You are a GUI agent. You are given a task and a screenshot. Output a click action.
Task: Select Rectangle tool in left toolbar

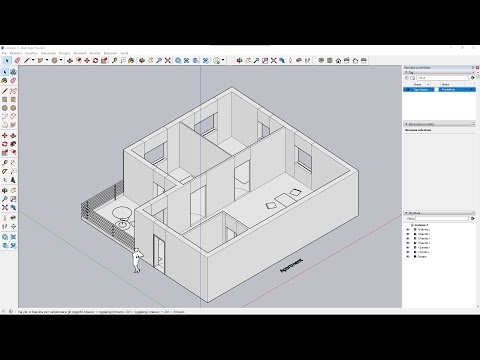click(x=5, y=100)
